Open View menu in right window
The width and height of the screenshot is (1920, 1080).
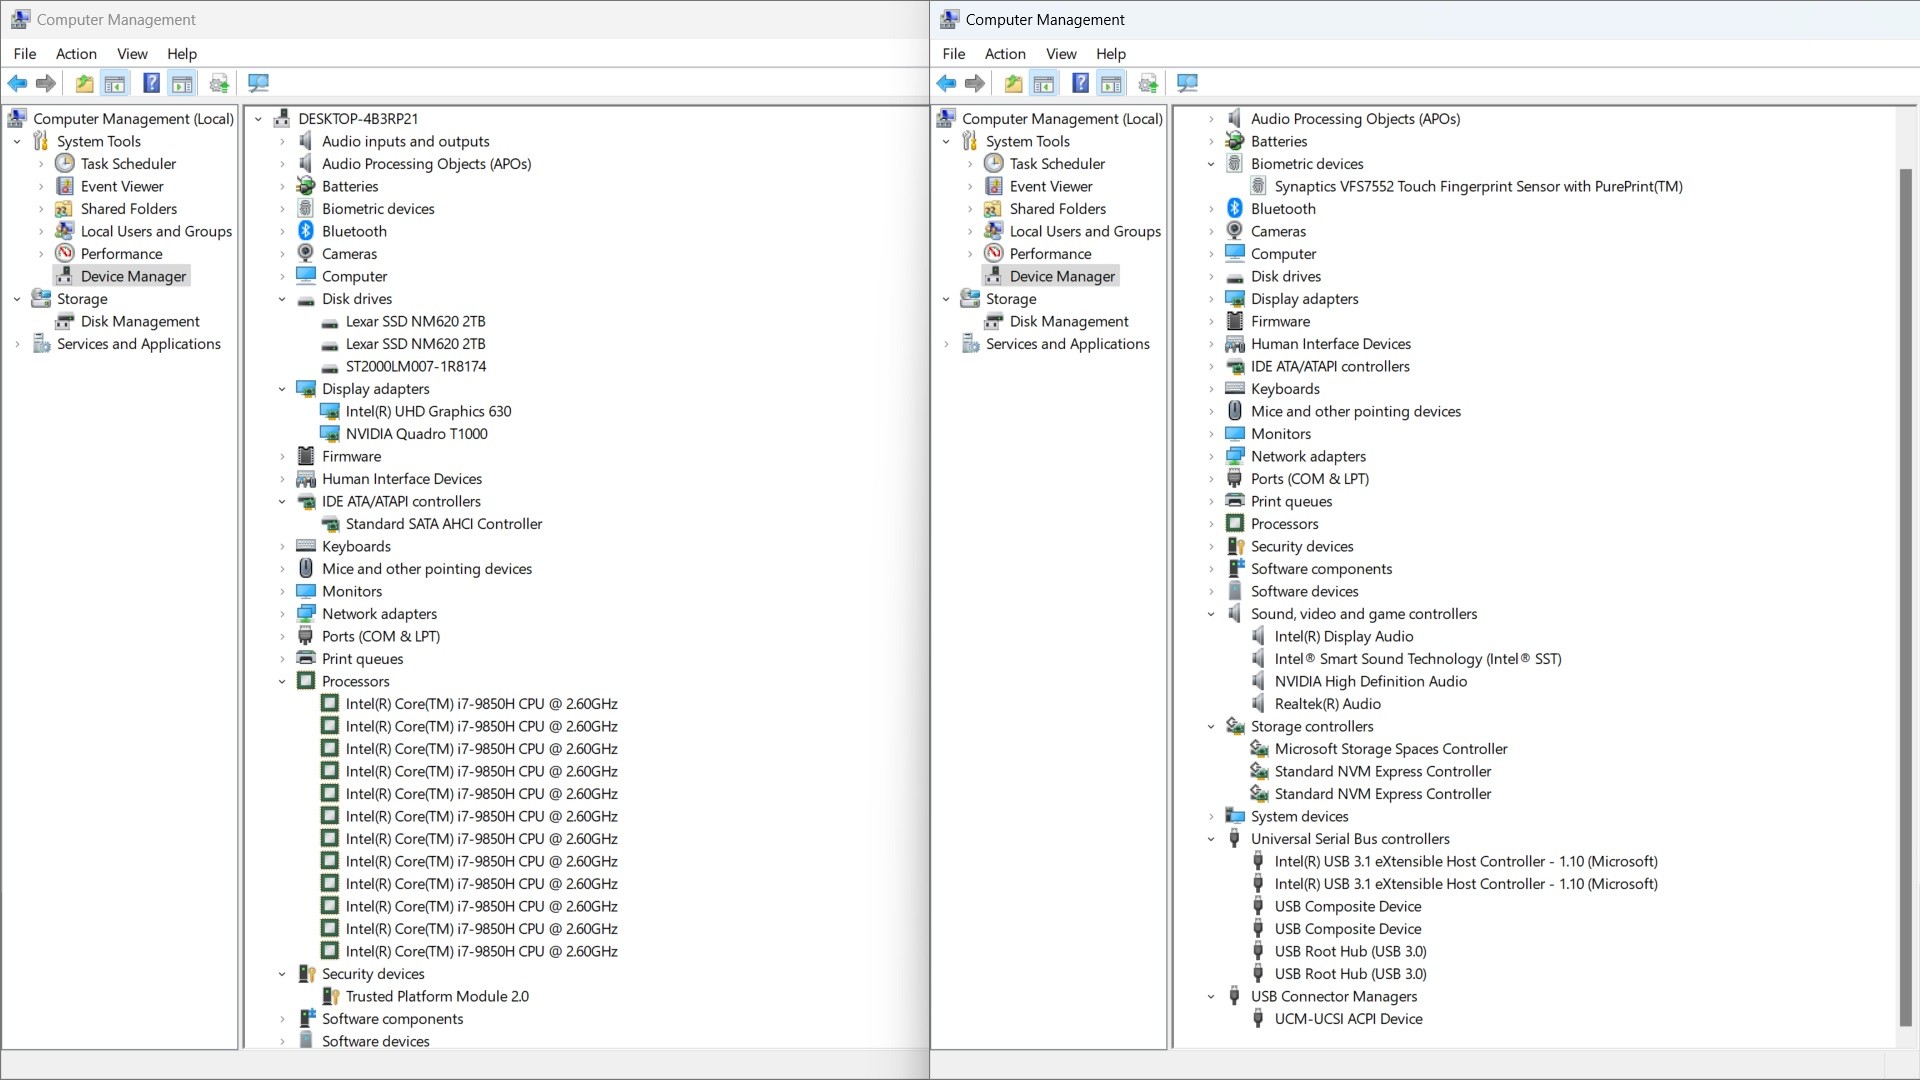[x=1061, y=54]
